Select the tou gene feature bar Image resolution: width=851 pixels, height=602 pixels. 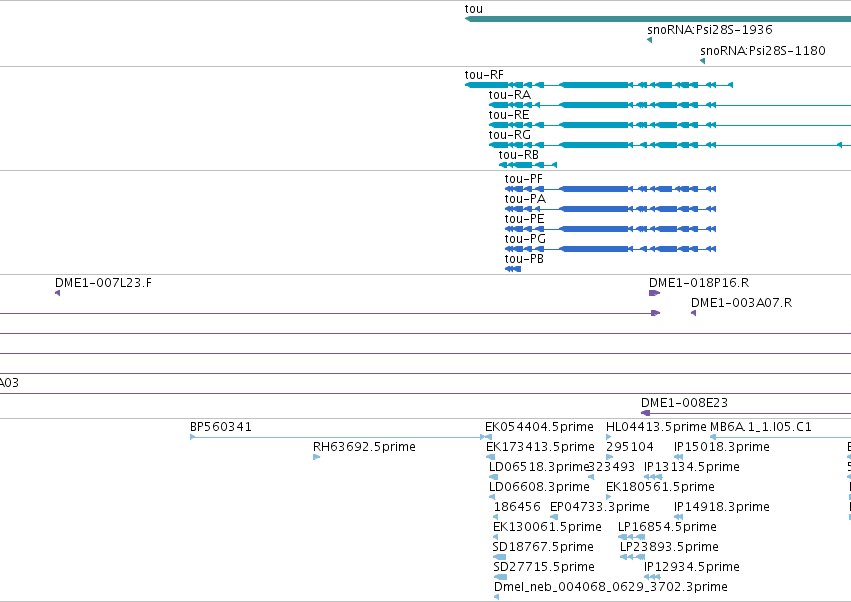click(658, 19)
